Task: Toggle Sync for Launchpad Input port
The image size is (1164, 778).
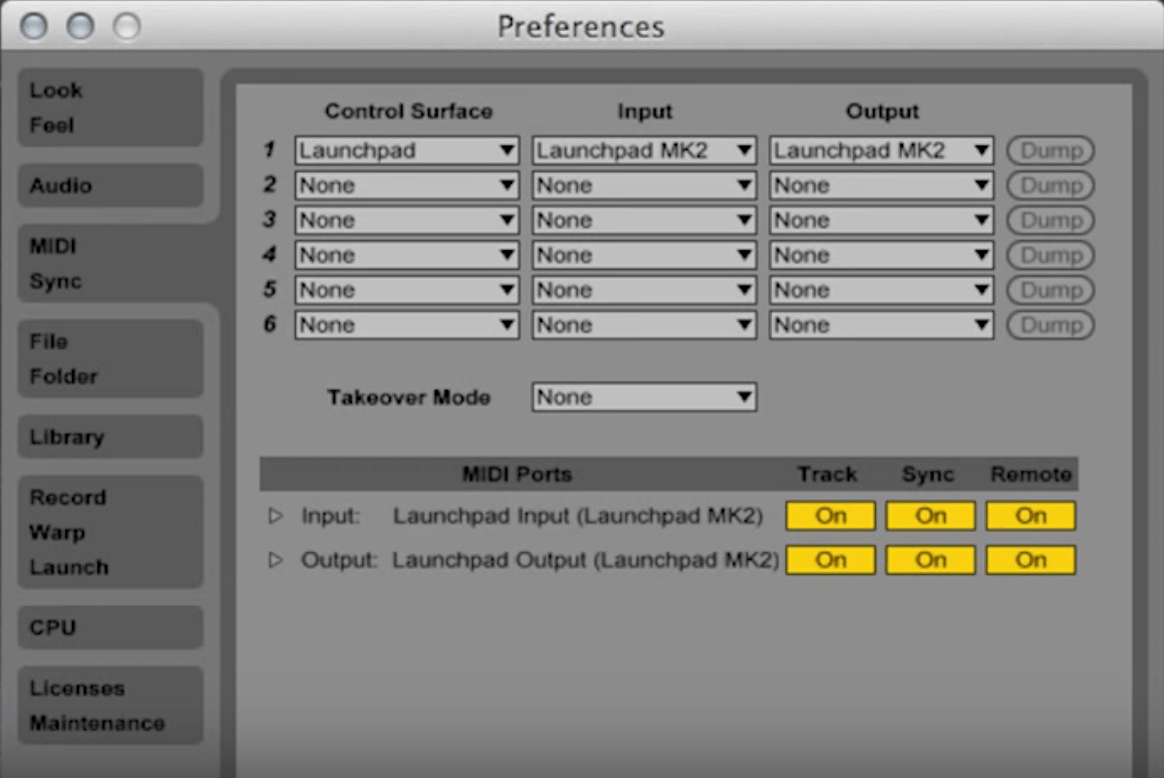Action: 930,516
